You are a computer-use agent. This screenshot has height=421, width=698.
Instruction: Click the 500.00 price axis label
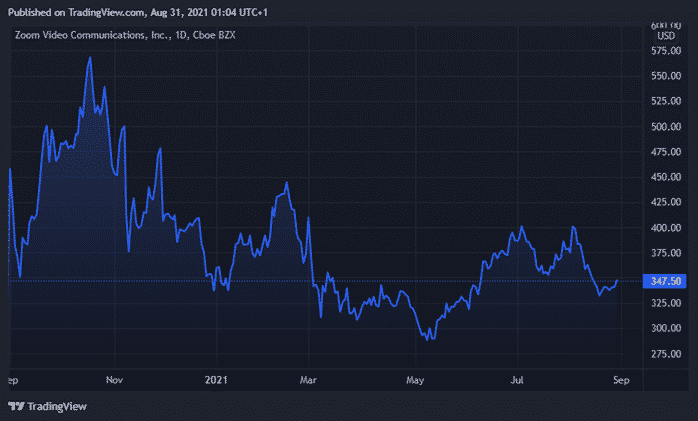(x=666, y=127)
